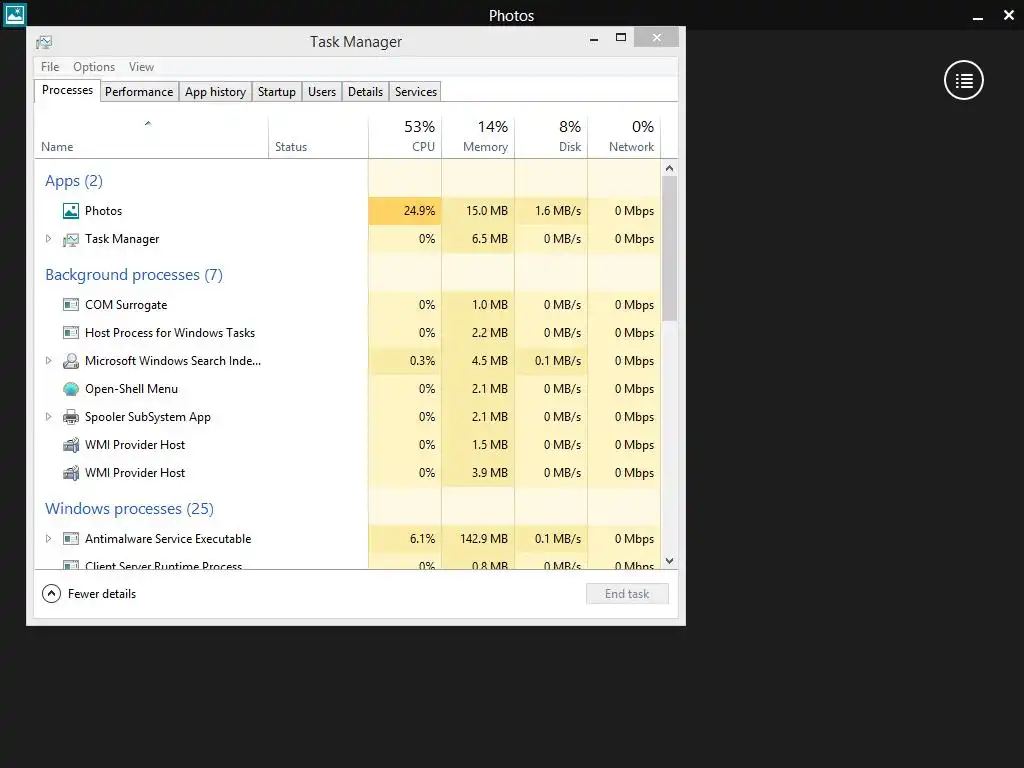Open the Options menu
The image size is (1024, 768).
pyautogui.click(x=94, y=67)
